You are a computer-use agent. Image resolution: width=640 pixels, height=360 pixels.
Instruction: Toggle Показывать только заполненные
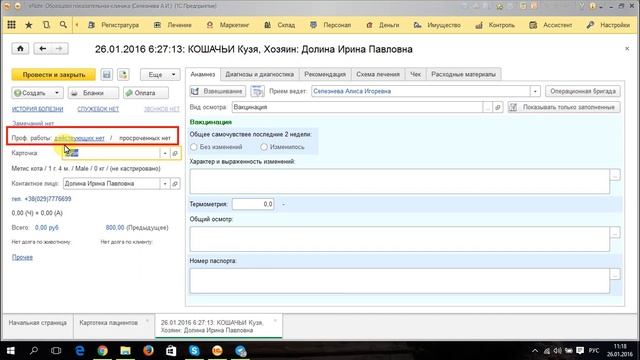(564, 107)
